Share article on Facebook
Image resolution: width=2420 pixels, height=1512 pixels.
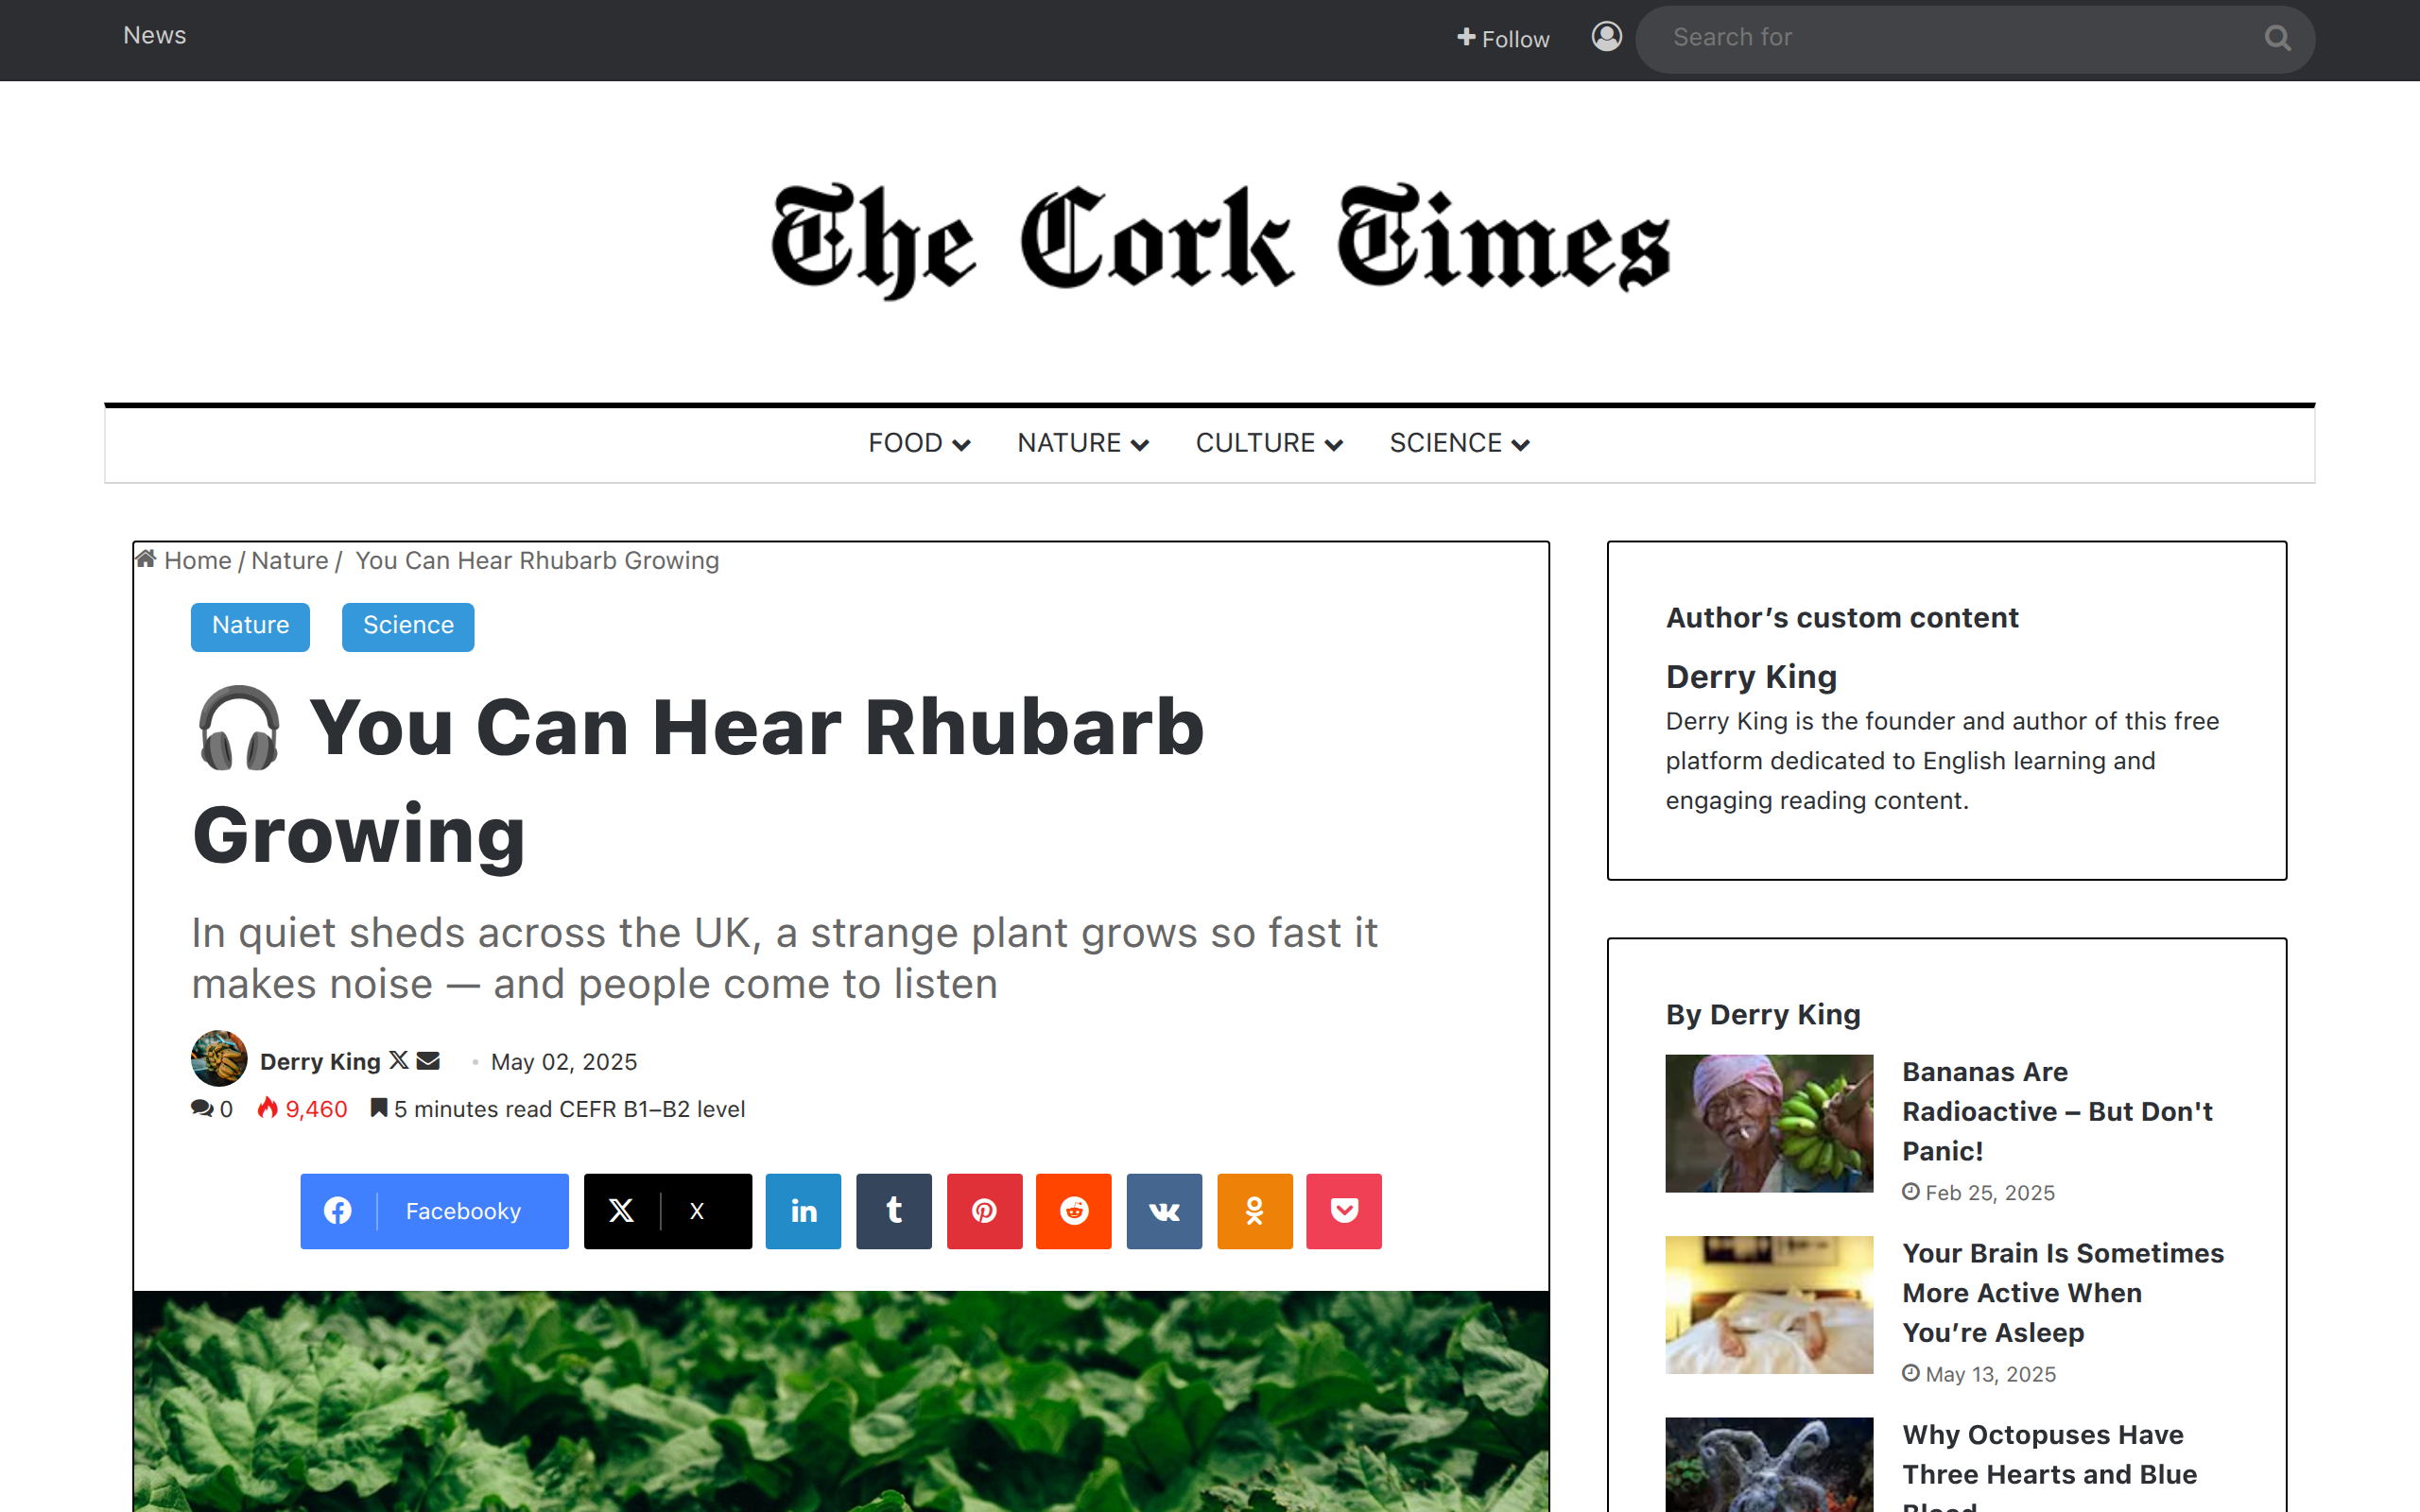pos(434,1211)
